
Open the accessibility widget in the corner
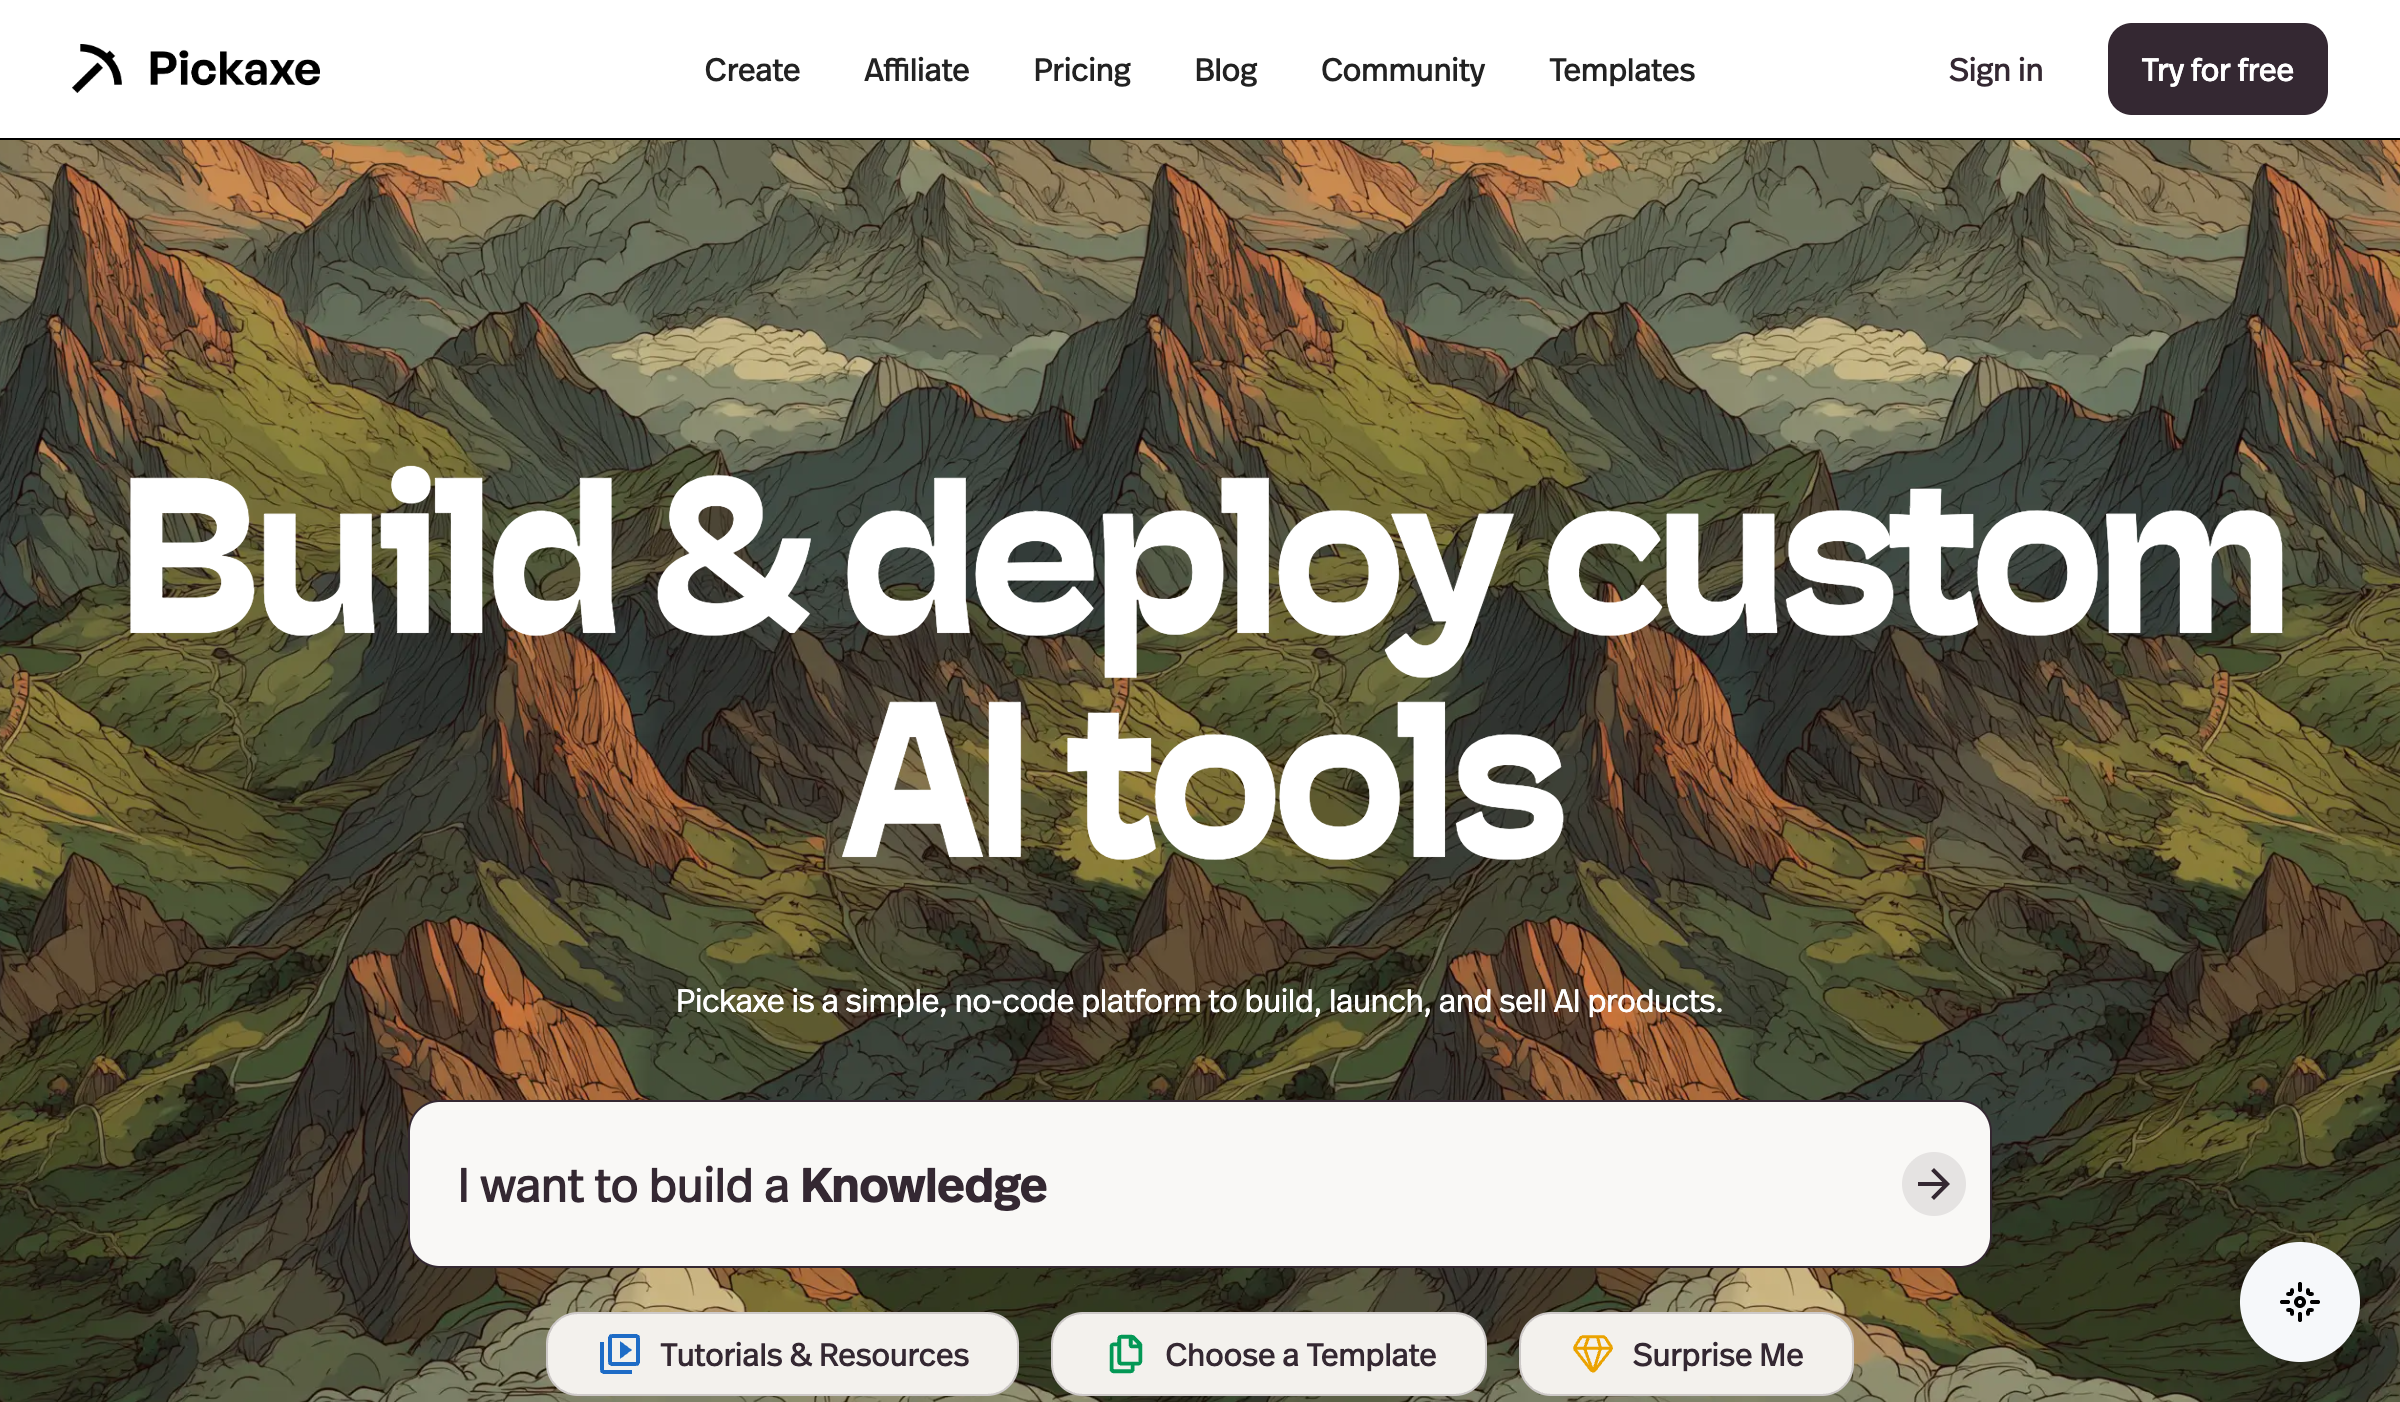click(x=2300, y=1301)
